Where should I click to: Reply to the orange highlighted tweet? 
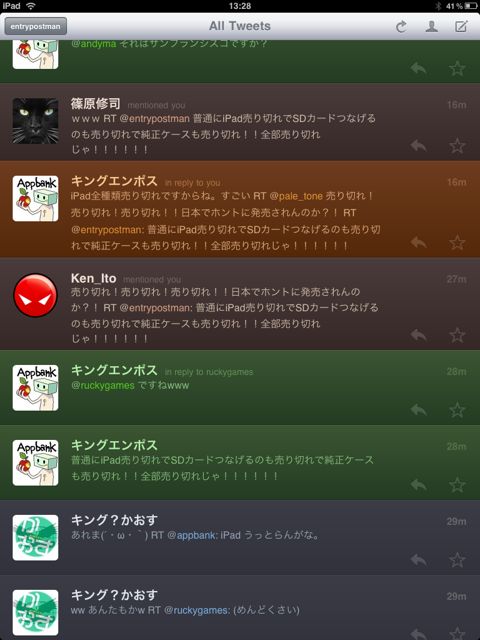[x=418, y=242]
